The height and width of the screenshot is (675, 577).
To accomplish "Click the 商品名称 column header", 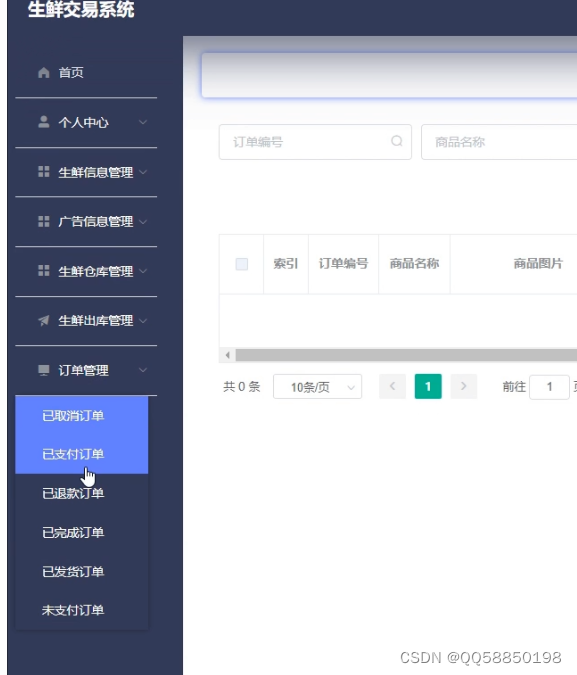I will (x=414, y=263).
